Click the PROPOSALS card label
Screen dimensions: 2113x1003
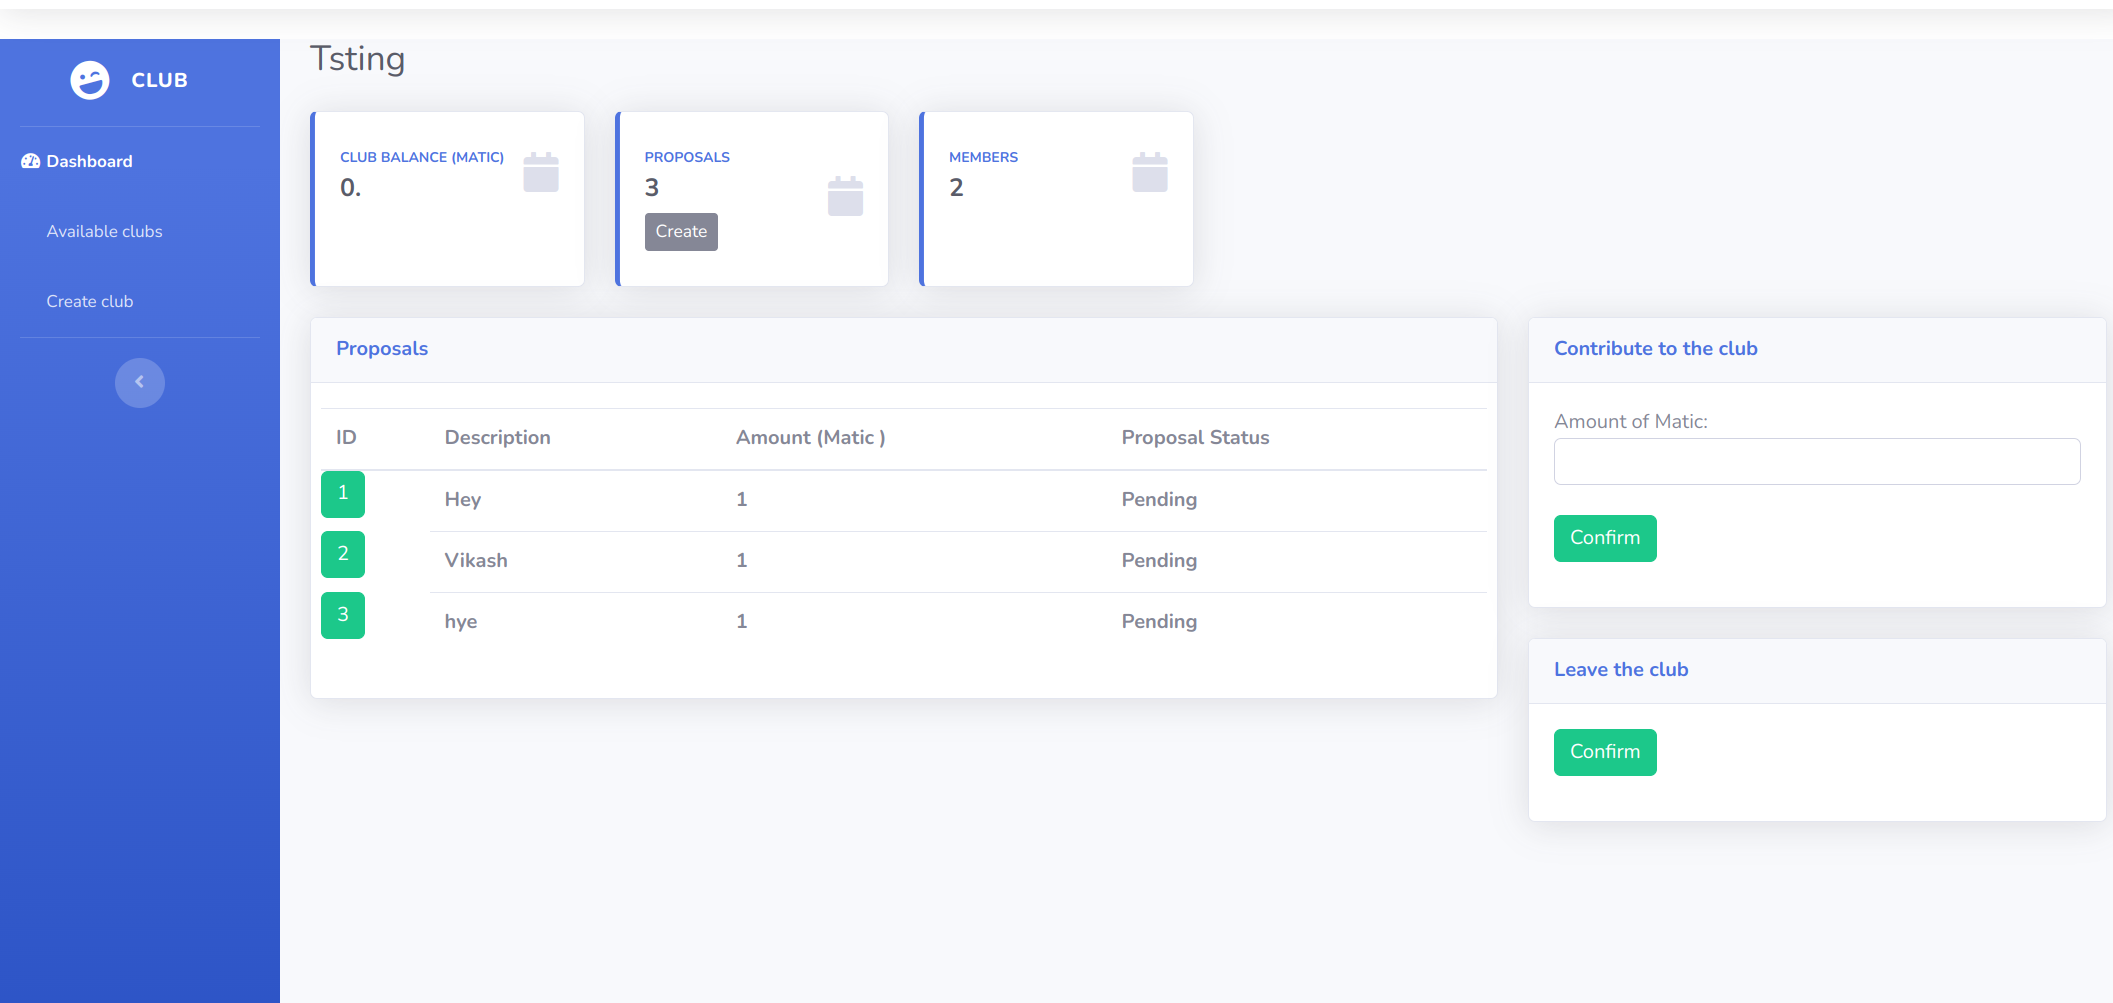pos(687,158)
